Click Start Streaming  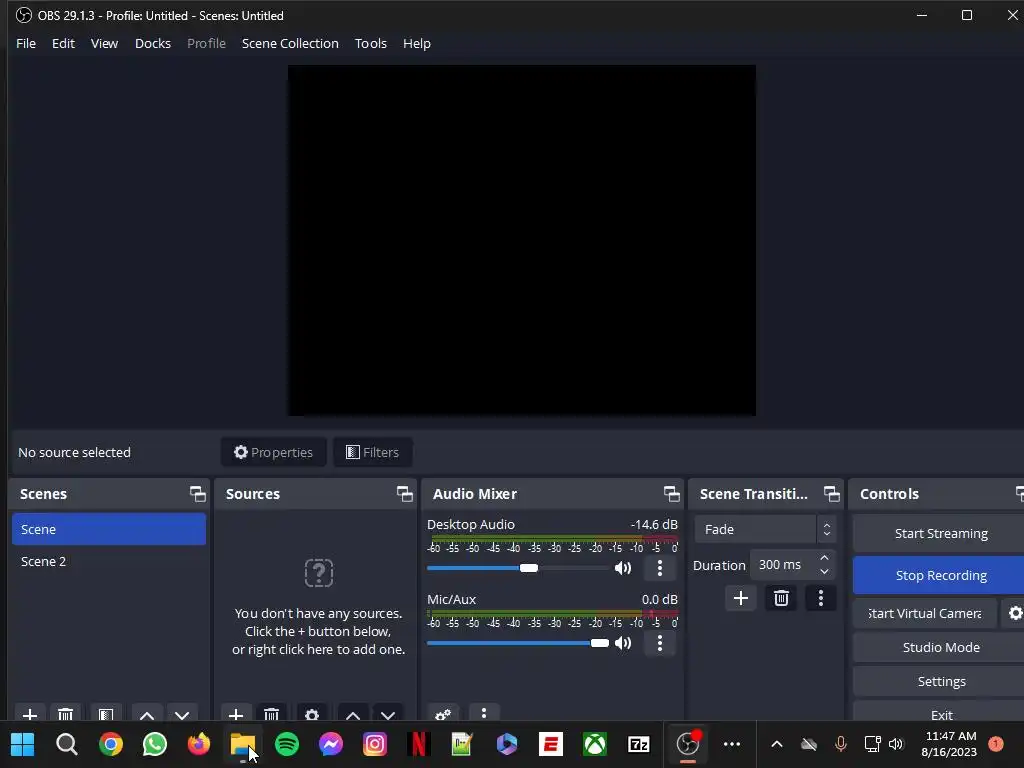940,534
